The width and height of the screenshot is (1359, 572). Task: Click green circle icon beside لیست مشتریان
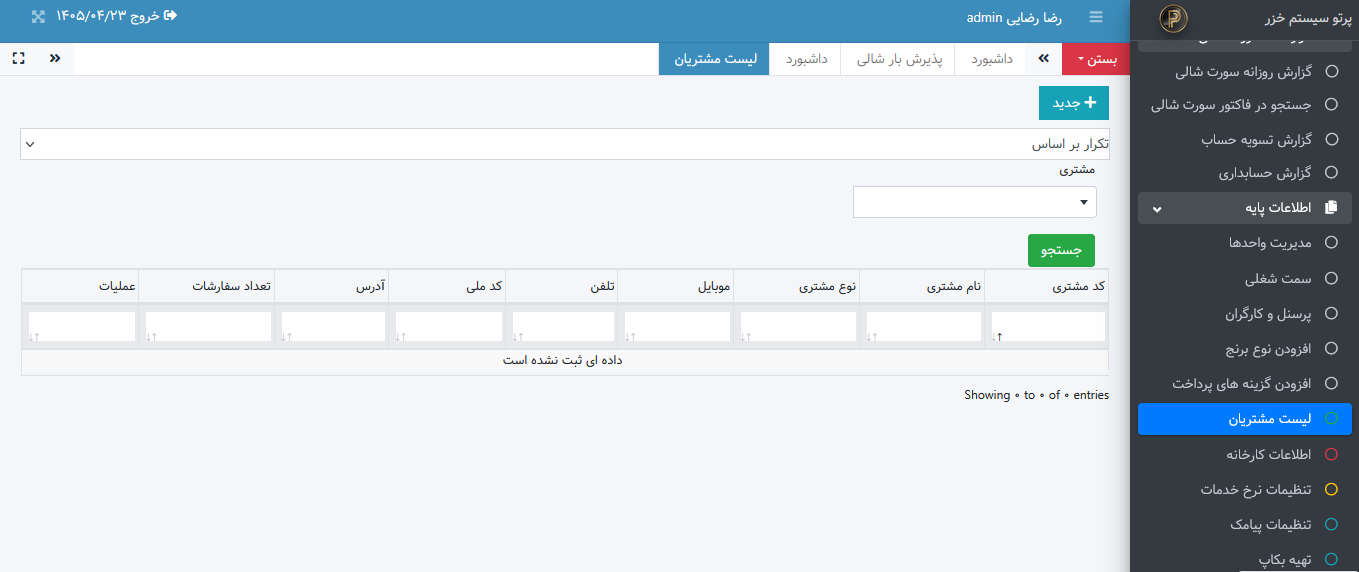pyautogui.click(x=1331, y=418)
